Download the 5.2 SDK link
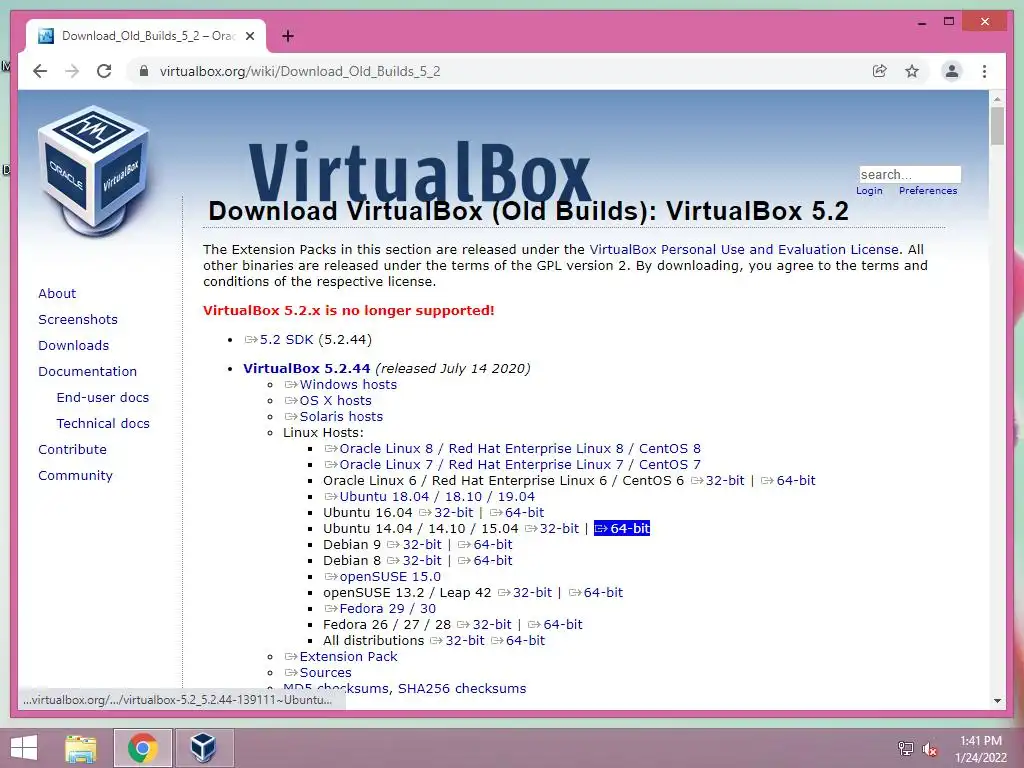 [x=279, y=340]
